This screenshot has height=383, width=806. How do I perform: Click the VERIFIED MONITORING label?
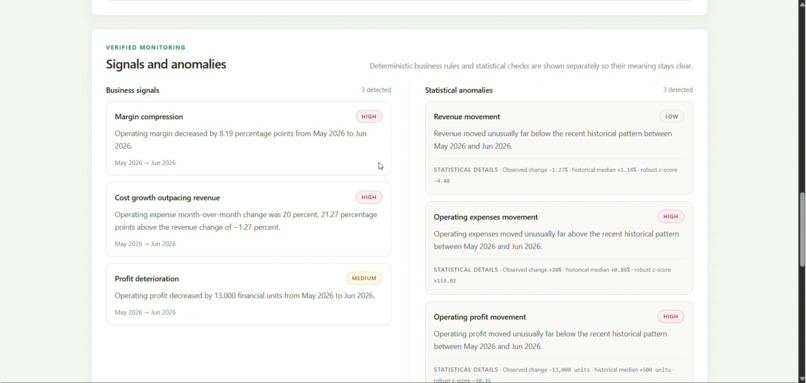(x=145, y=47)
